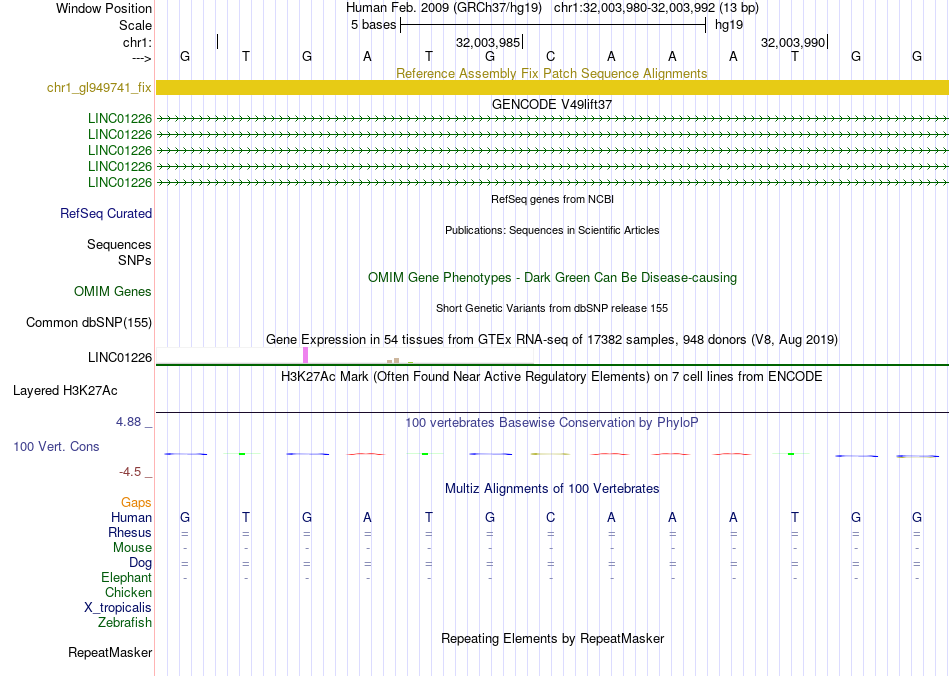
Task: Select the yellow fix patch alignment bar
Action: [552, 87]
